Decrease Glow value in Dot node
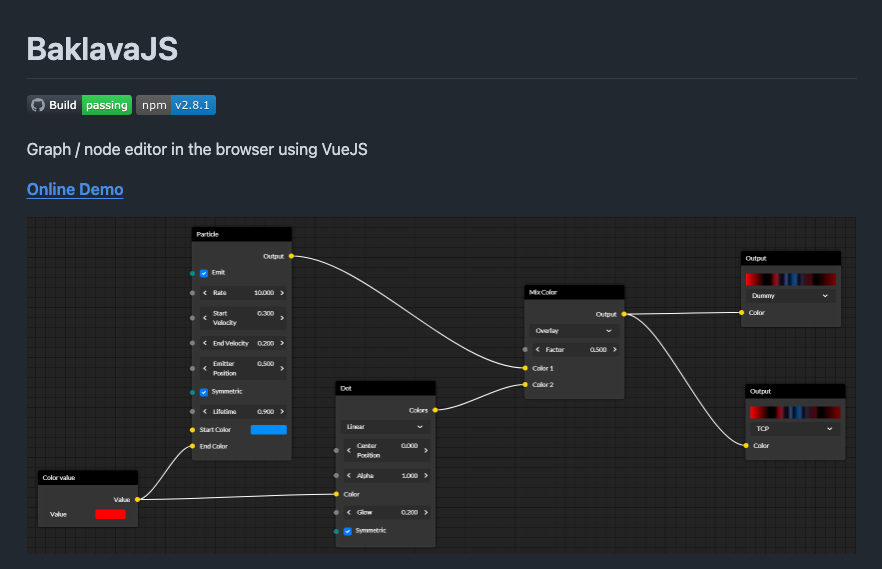This screenshot has height=569, width=882. tap(349, 512)
